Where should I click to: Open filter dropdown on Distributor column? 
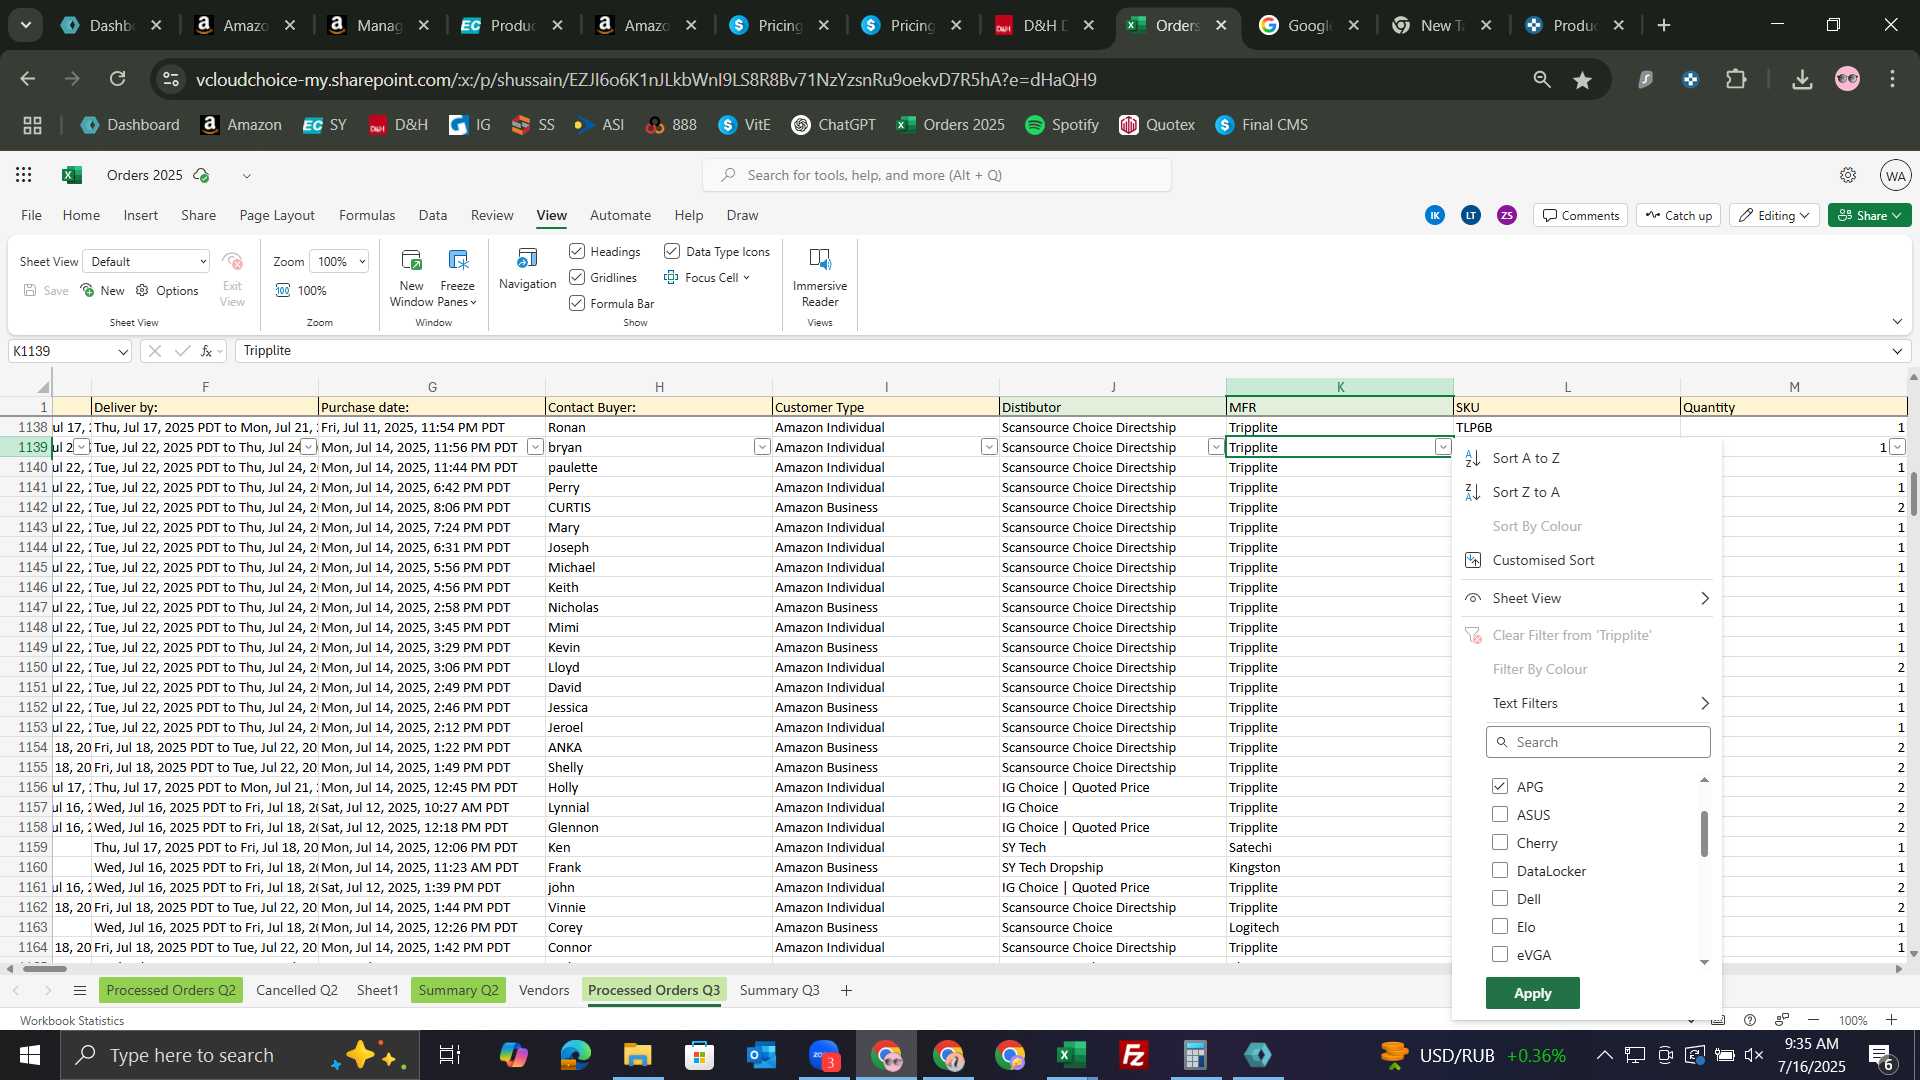coord(1216,447)
